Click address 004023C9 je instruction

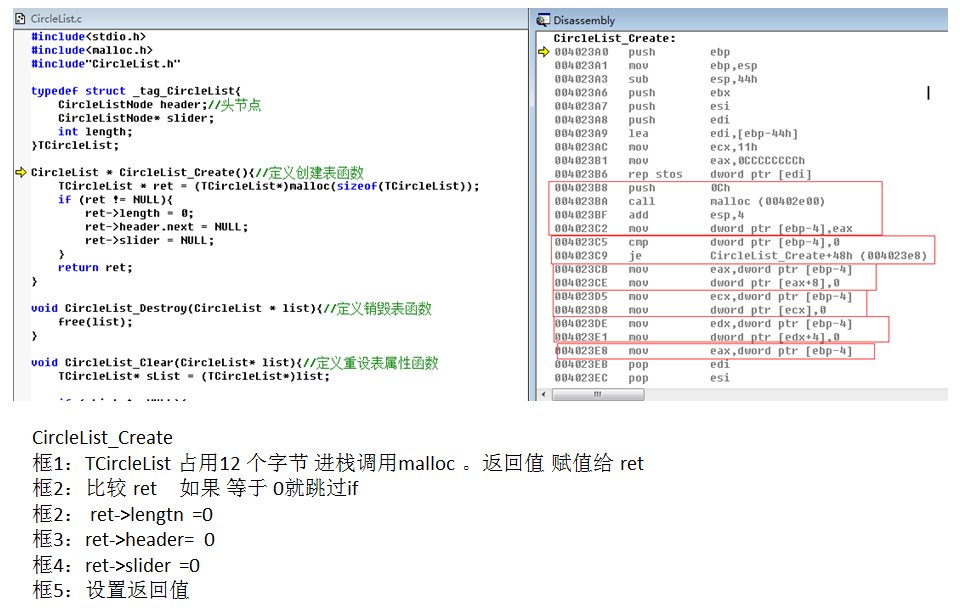point(741,255)
